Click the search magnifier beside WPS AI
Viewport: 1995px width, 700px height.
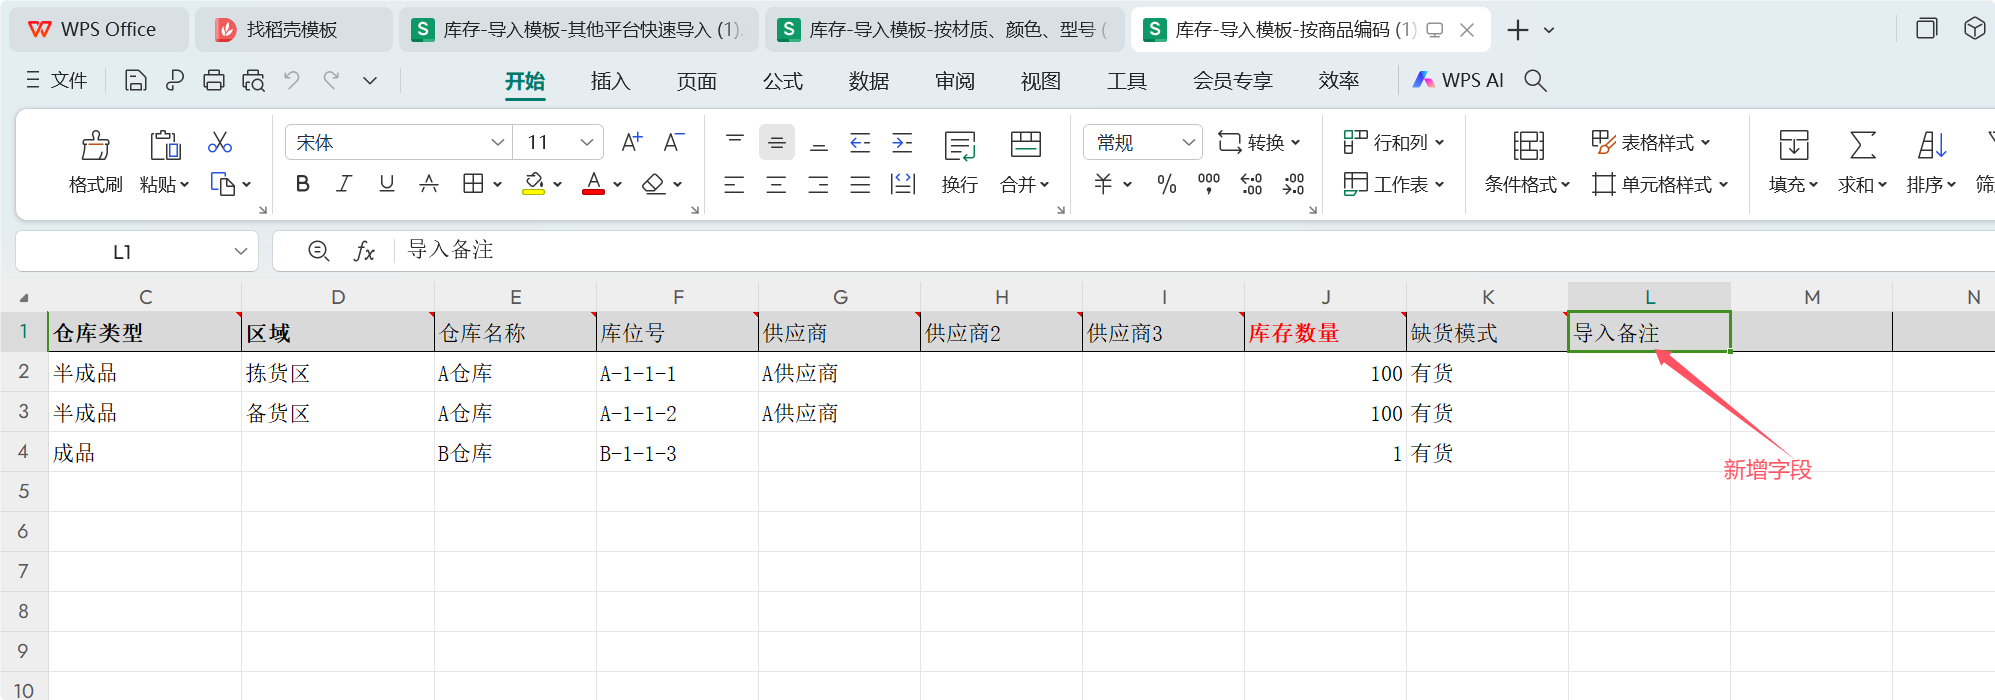[1535, 81]
